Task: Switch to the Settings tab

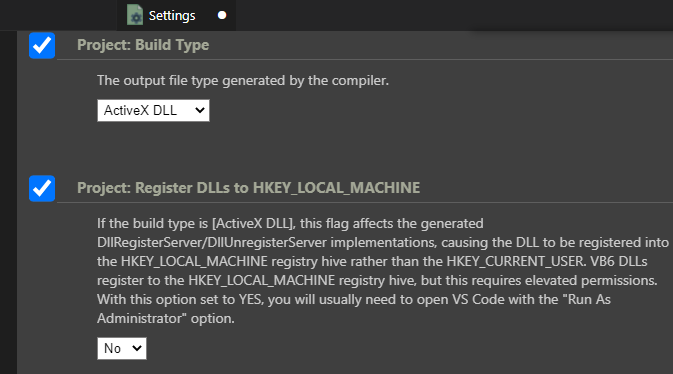Action: (176, 15)
